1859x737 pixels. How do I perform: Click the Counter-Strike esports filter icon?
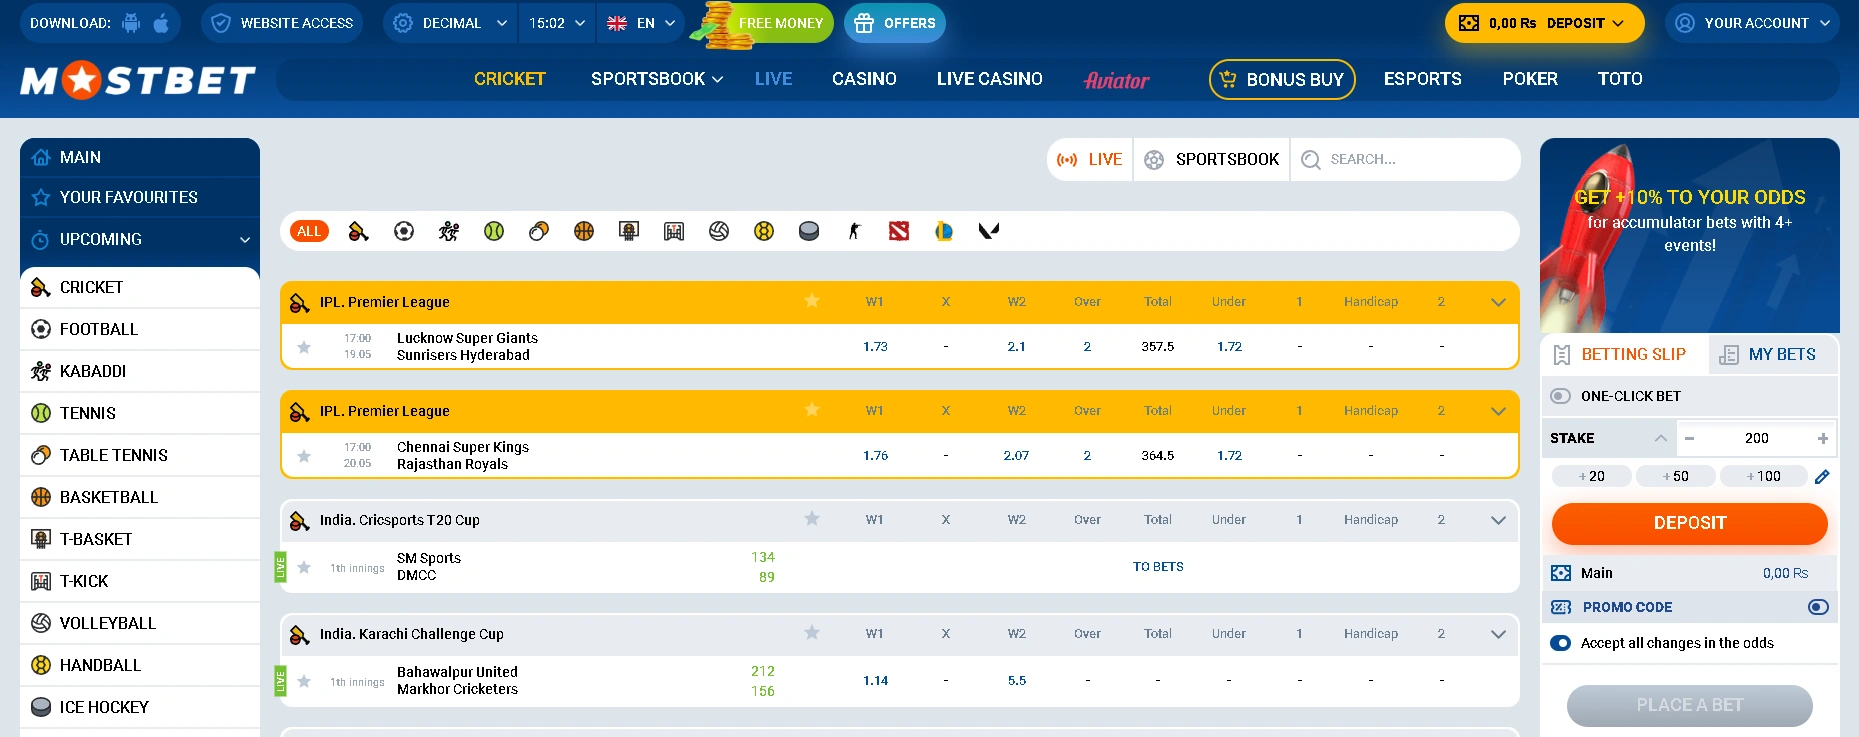click(854, 231)
